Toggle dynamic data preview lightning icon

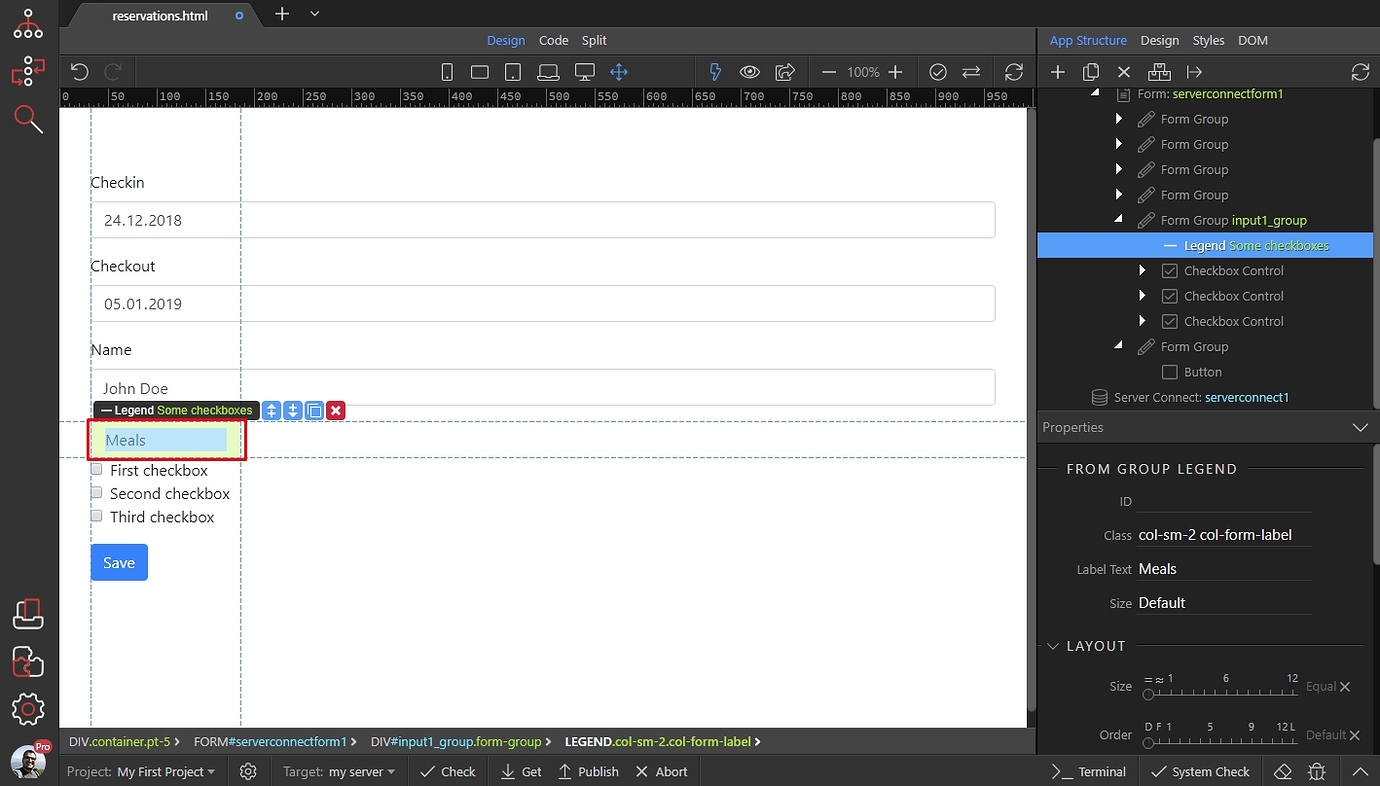pos(714,71)
